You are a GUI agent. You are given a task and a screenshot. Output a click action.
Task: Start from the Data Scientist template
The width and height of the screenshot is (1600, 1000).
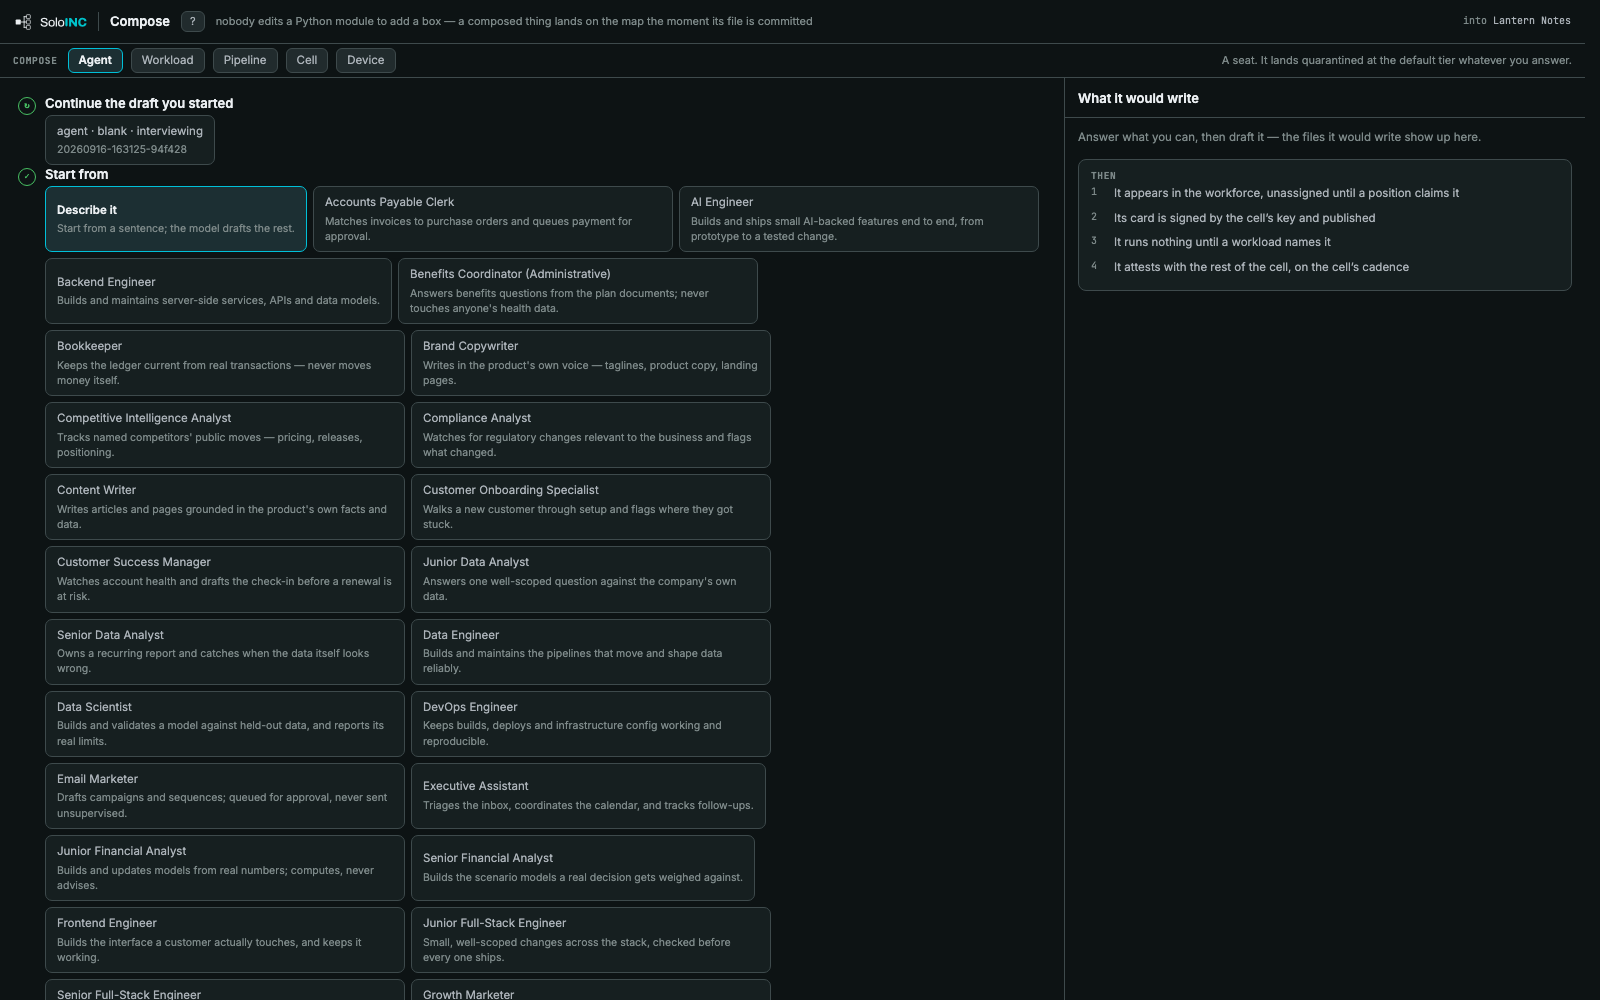coord(225,724)
